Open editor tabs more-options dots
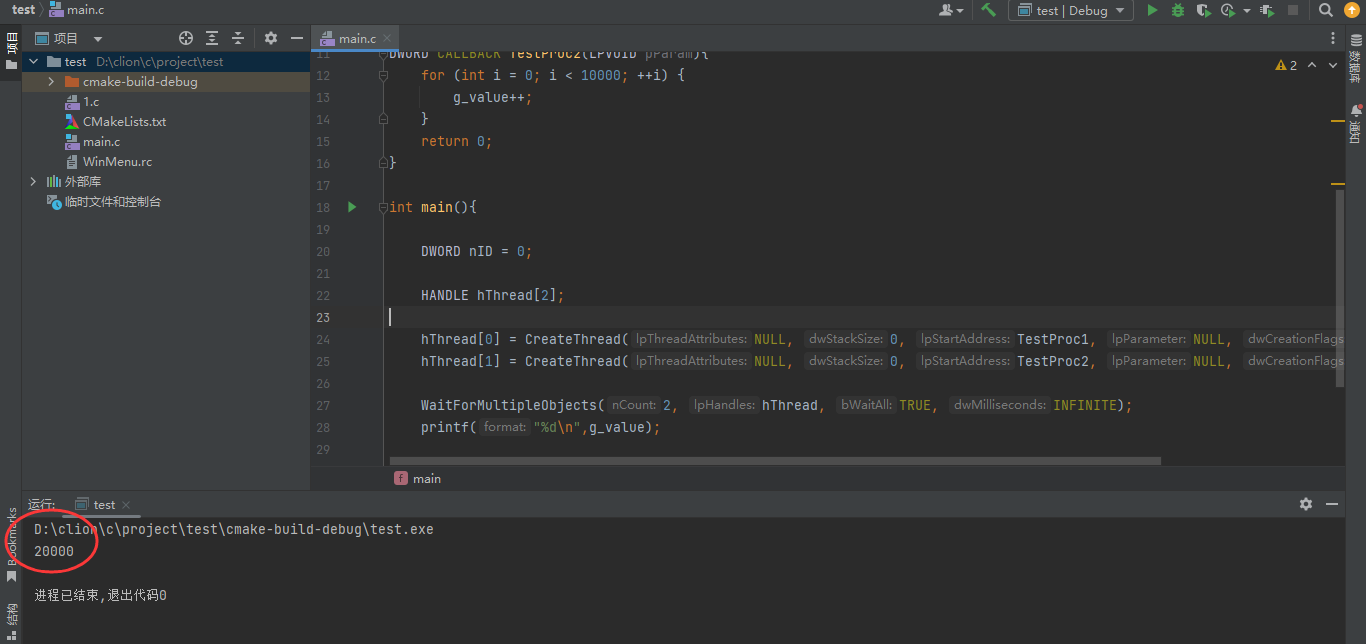 (x=1333, y=38)
